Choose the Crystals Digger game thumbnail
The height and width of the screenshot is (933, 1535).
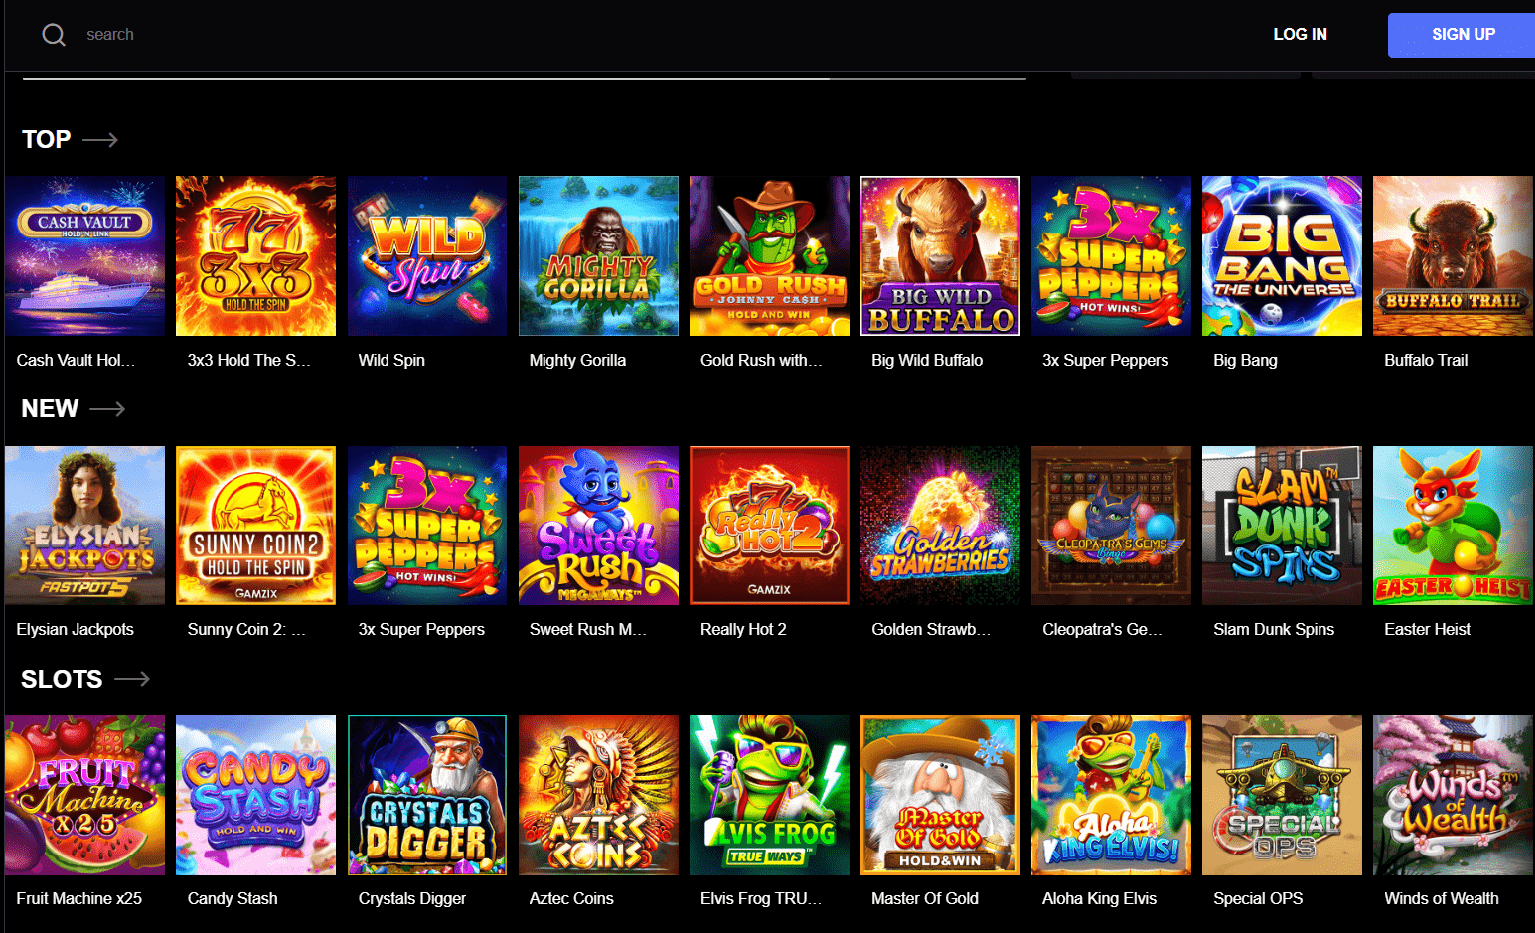(x=428, y=795)
